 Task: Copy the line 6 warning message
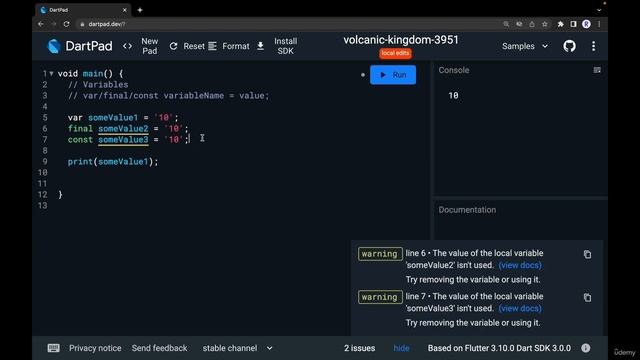[x=587, y=255]
